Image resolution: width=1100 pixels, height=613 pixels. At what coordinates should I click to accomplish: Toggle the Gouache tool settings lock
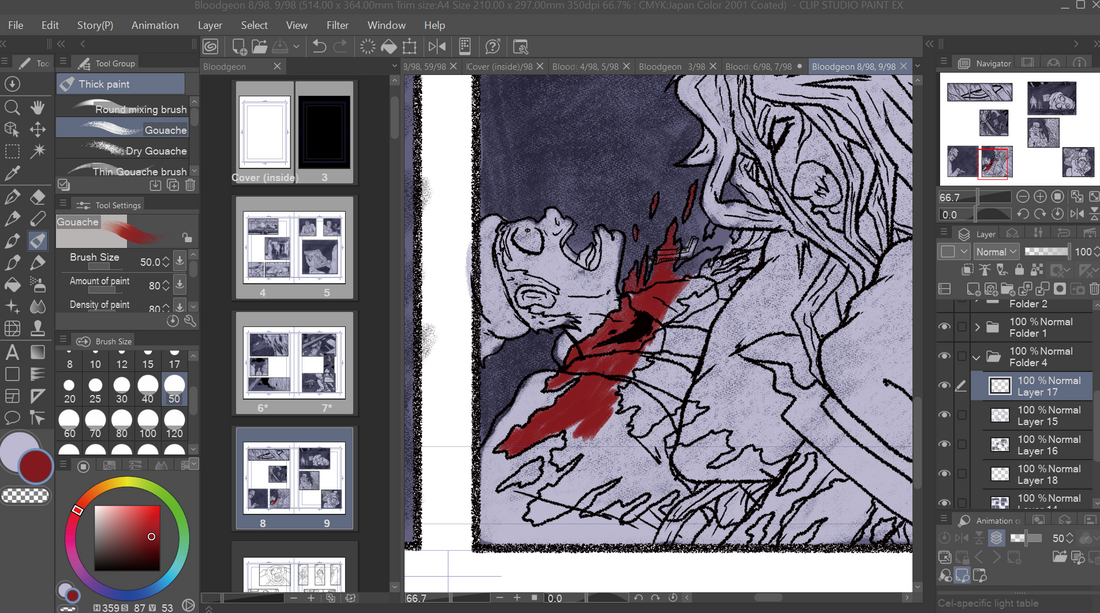187,238
